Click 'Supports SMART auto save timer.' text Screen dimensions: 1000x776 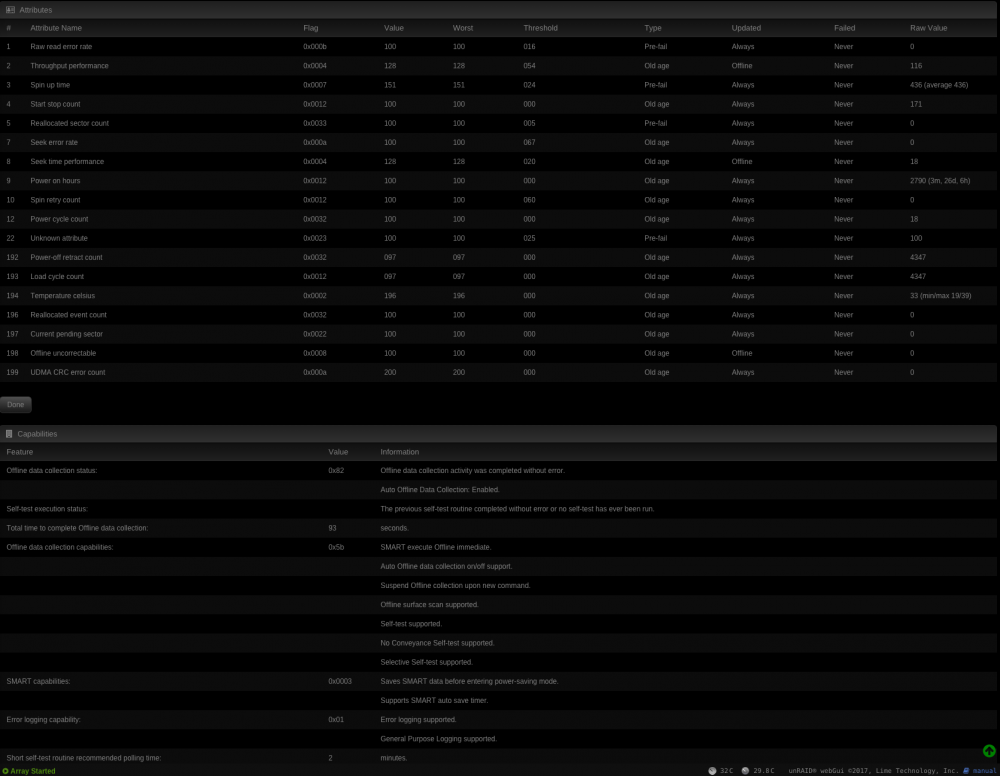click(434, 700)
